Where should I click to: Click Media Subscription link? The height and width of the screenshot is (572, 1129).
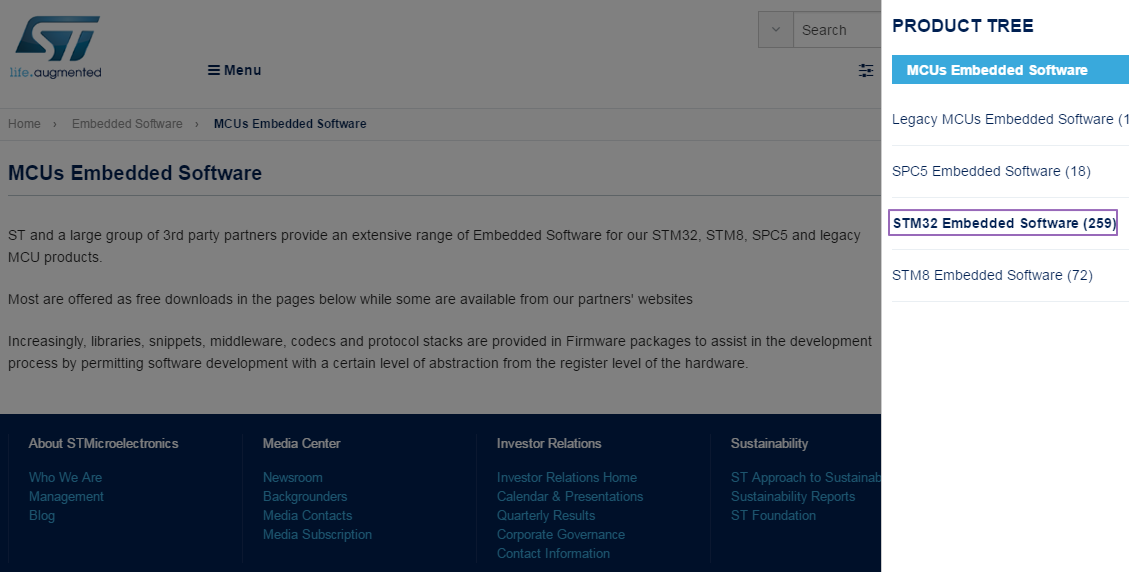(317, 534)
